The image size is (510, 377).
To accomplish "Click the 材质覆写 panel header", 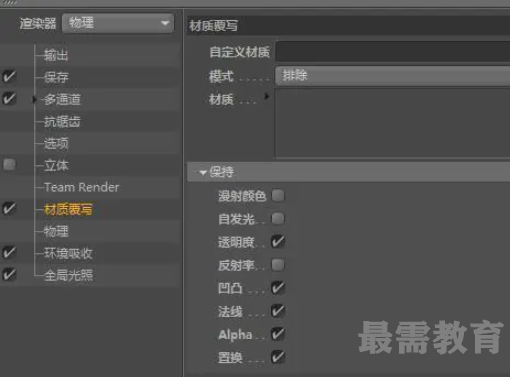I will click(x=349, y=26).
